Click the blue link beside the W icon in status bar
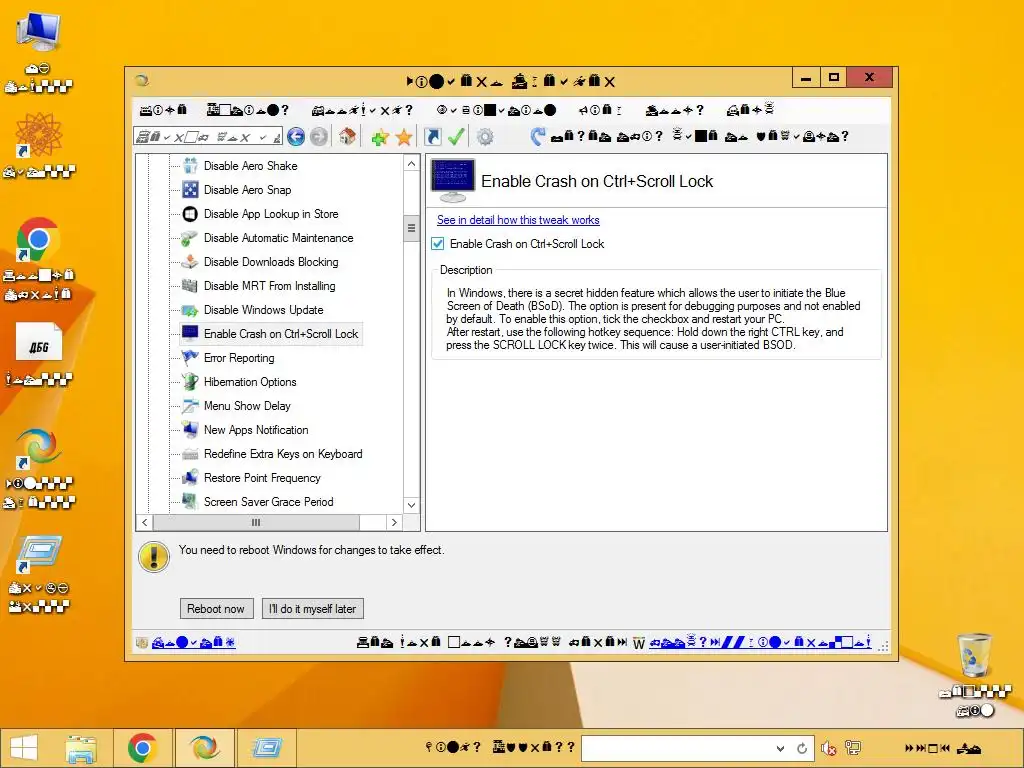The image size is (1024, 768). pos(760,643)
